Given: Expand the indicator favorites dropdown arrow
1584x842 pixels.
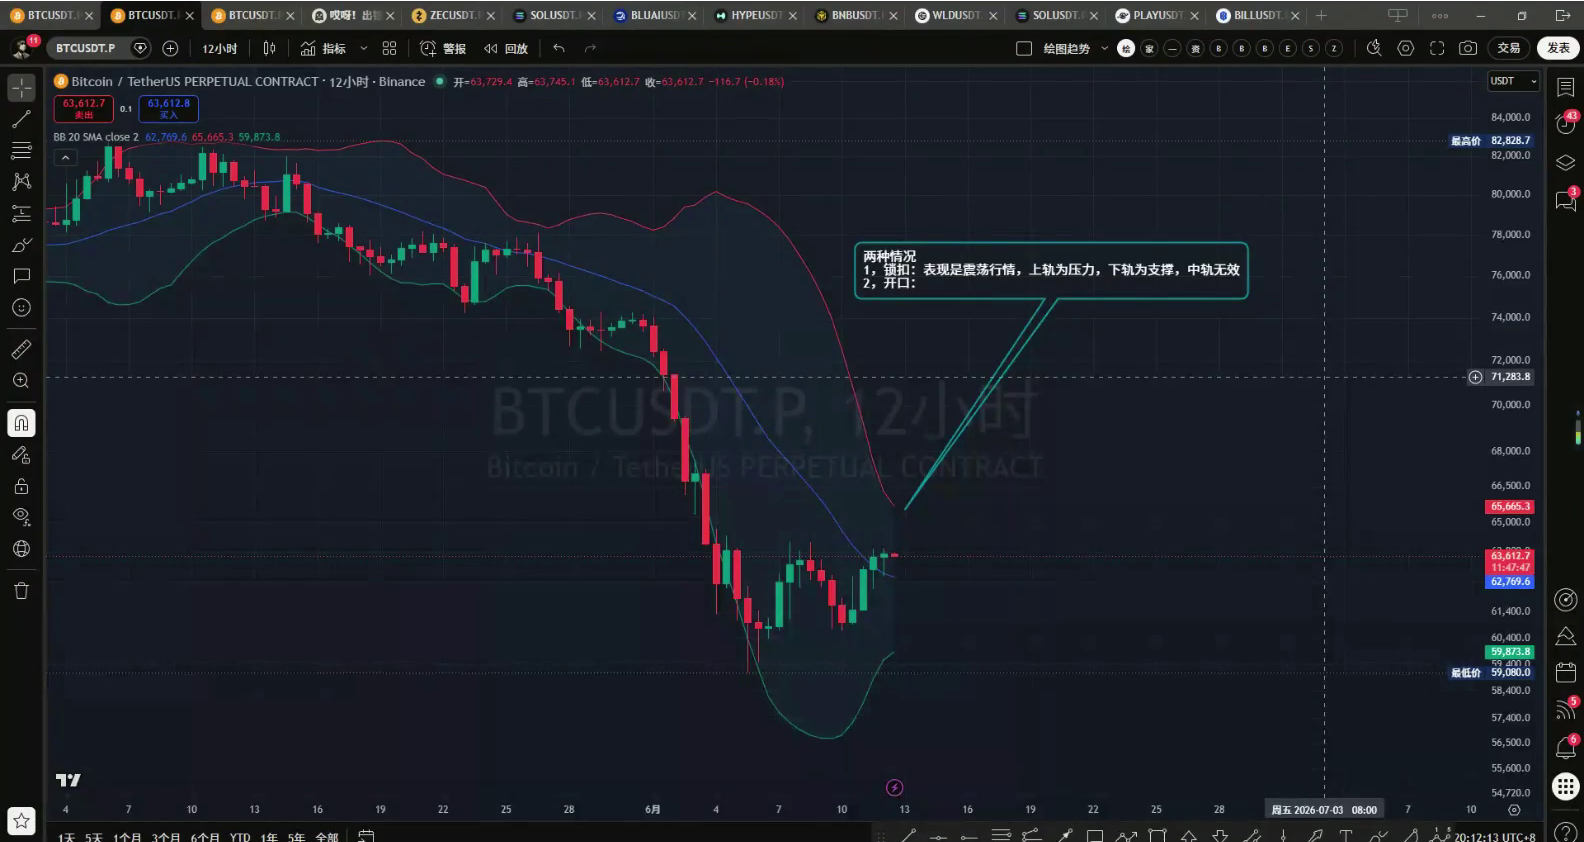Looking at the screenshot, I should tap(364, 48).
